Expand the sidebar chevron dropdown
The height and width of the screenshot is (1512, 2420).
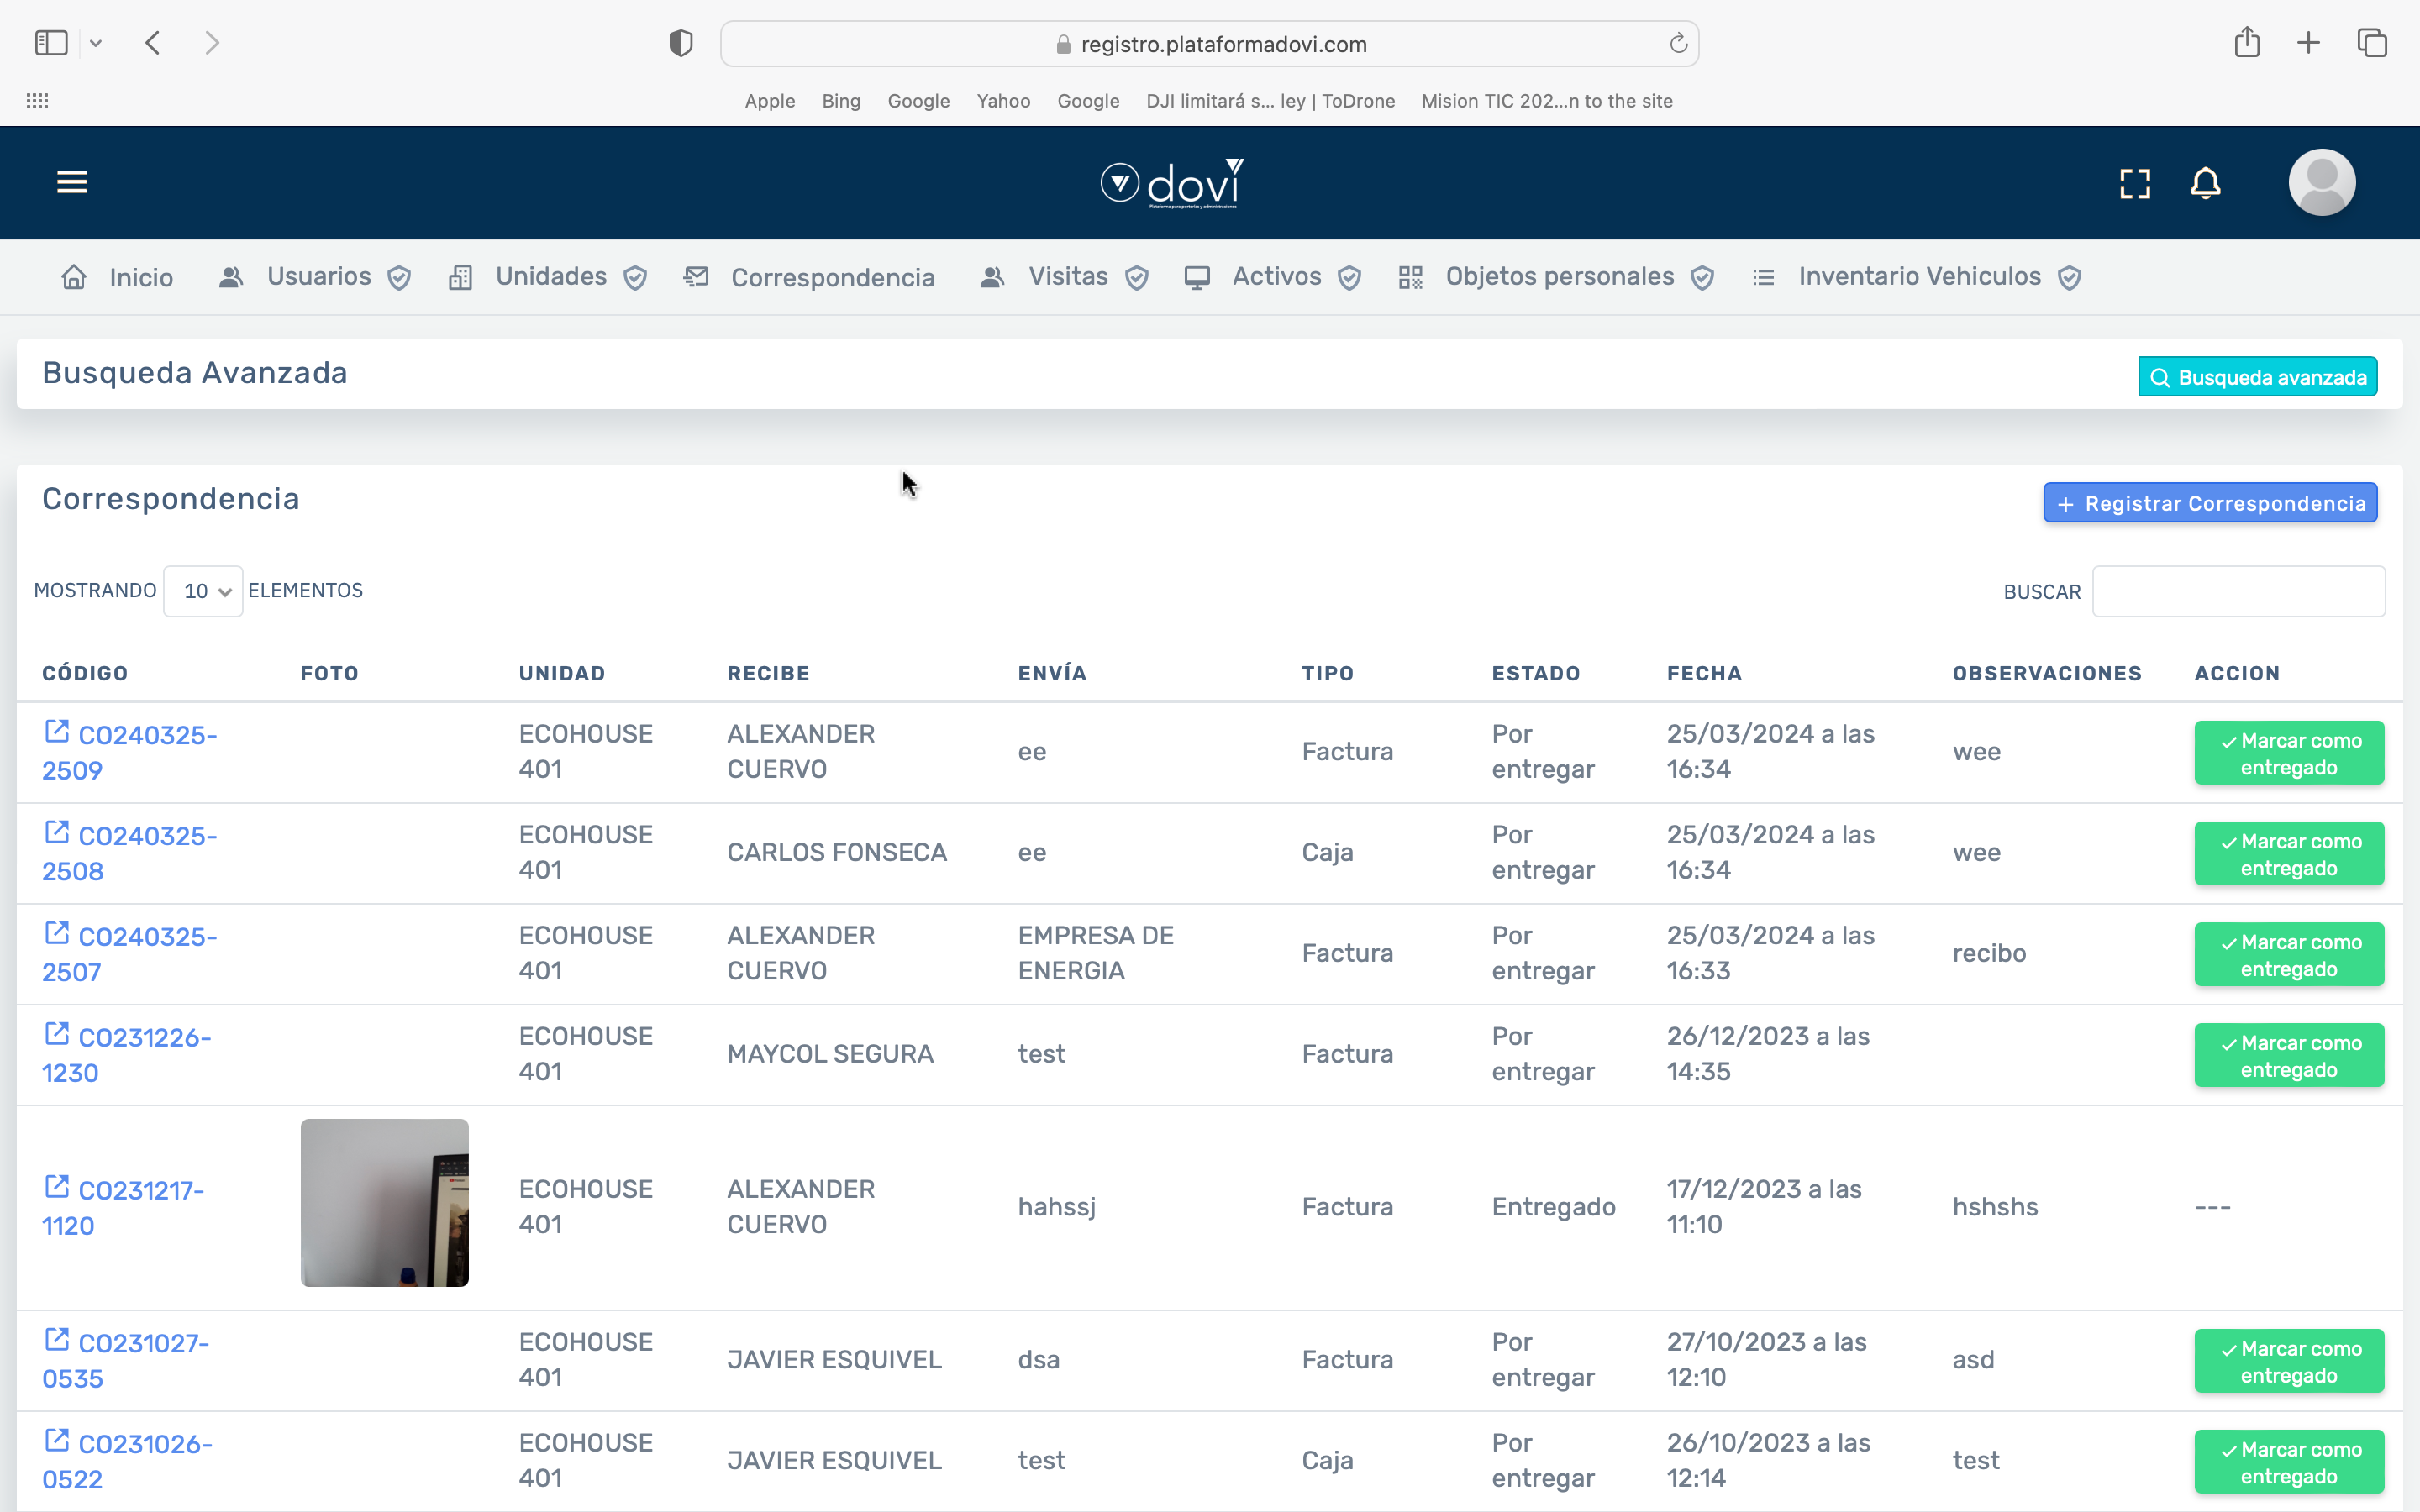pos(96,43)
